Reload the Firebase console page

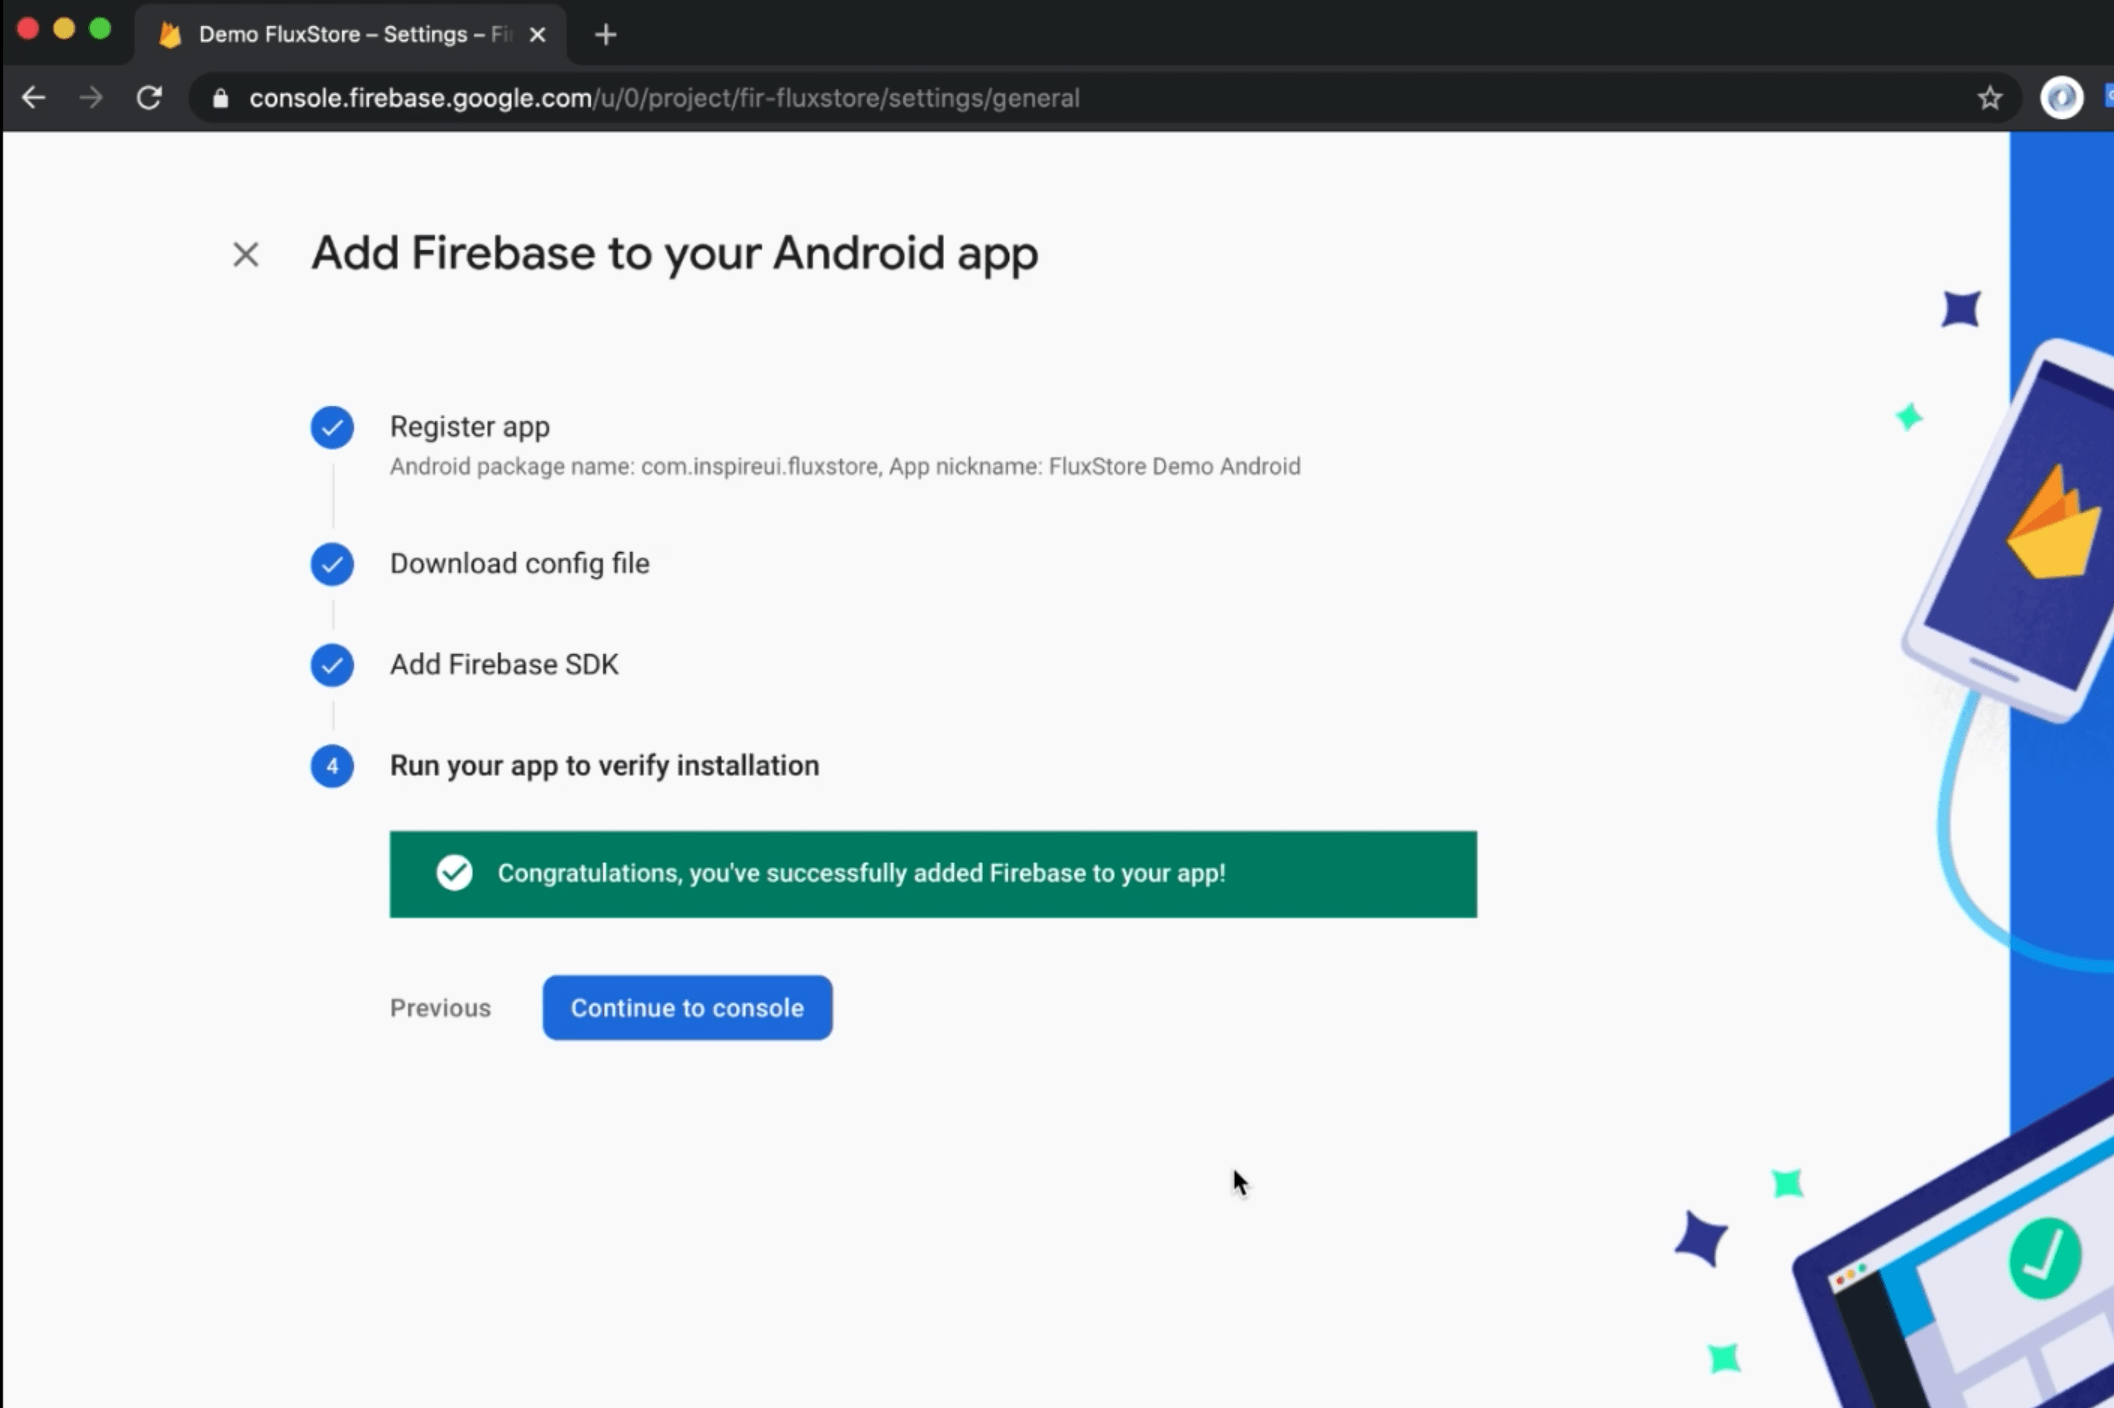(149, 98)
